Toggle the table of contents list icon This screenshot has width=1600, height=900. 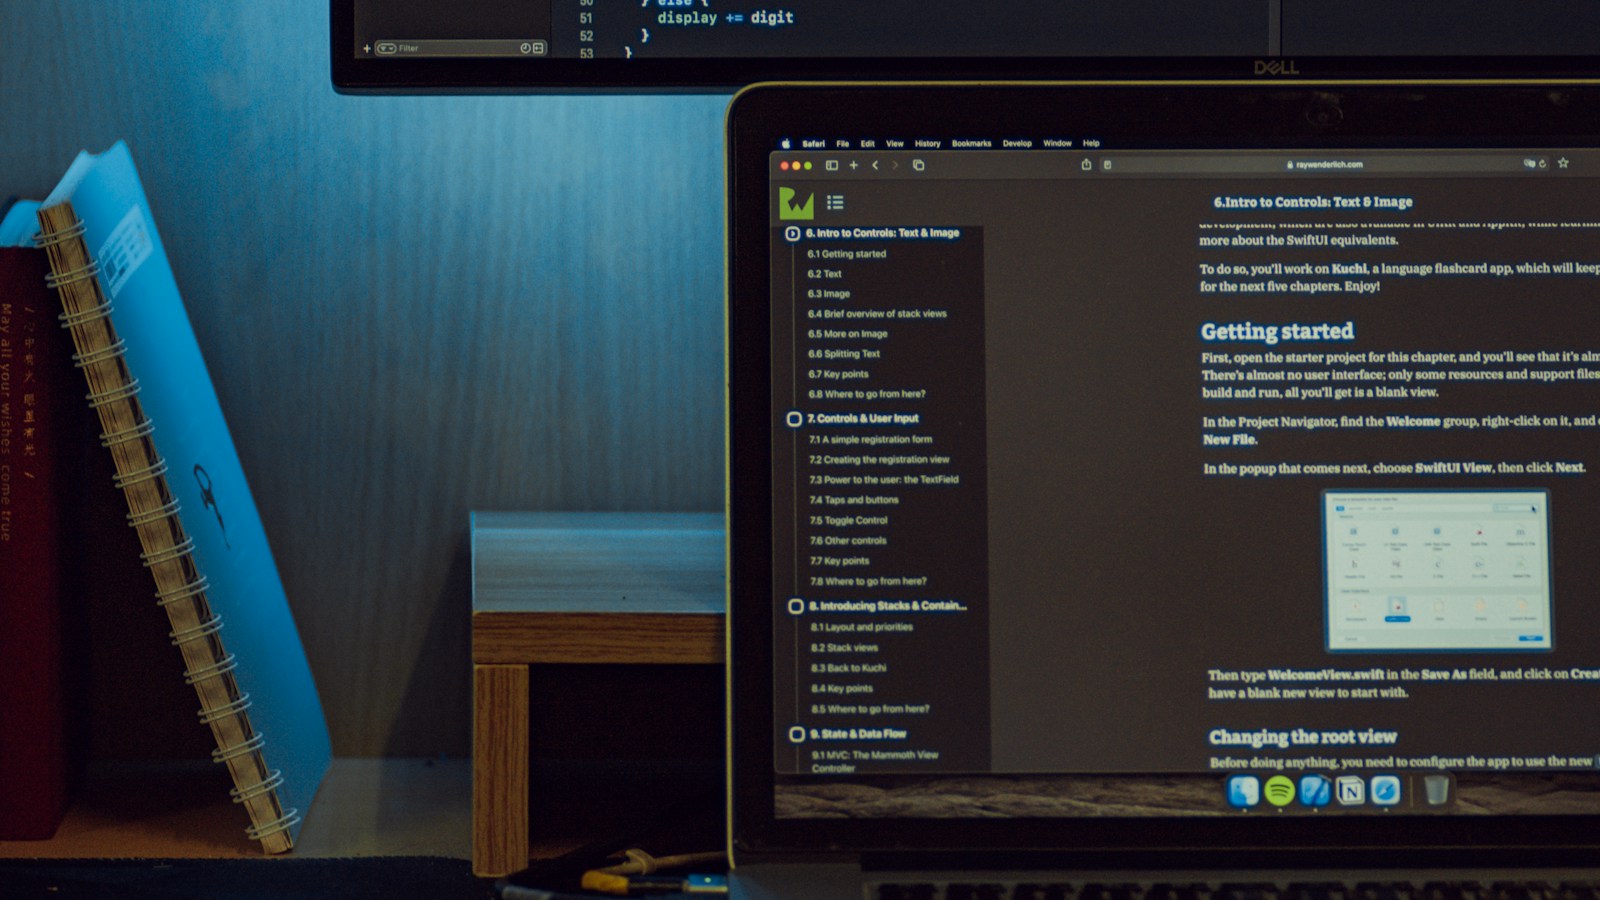835,202
